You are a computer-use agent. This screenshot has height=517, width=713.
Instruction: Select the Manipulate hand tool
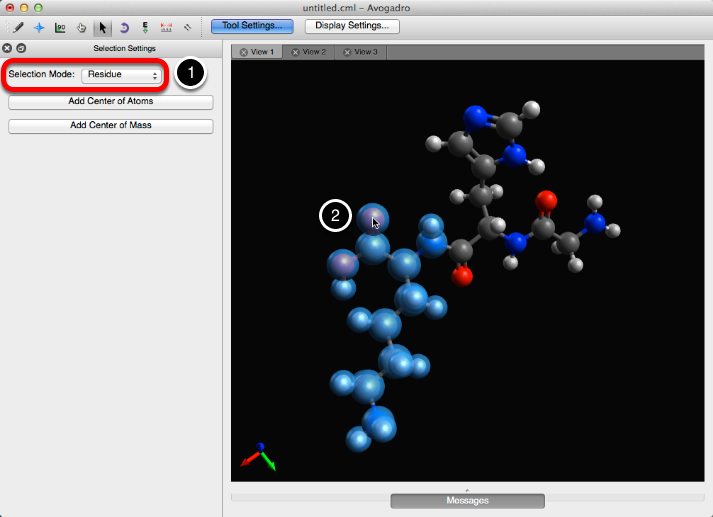(82, 27)
